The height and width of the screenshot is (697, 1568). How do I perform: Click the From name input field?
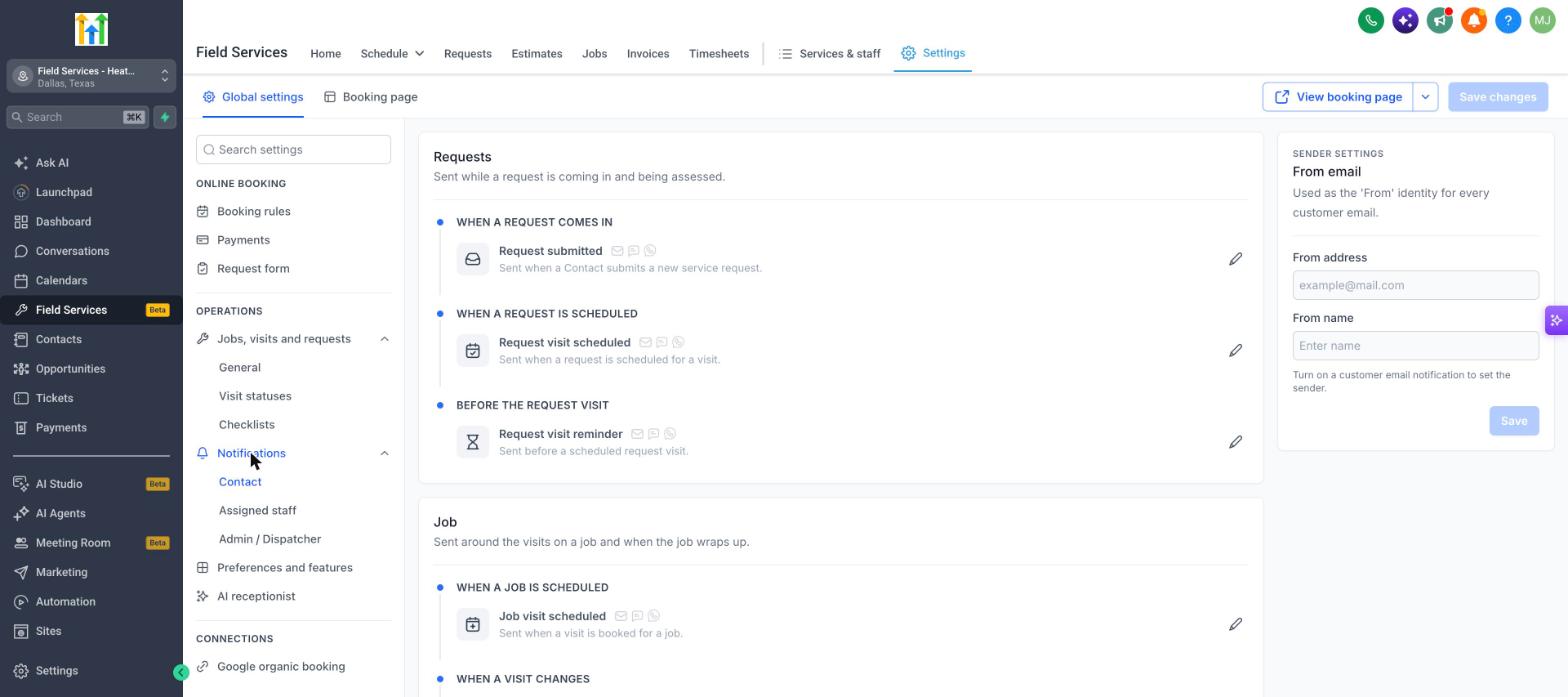1415,346
